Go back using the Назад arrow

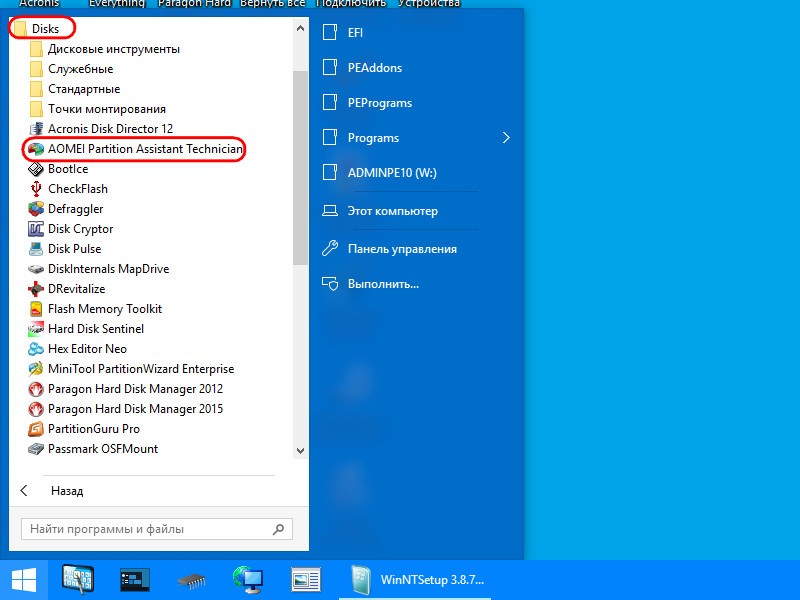[x=24, y=491]
